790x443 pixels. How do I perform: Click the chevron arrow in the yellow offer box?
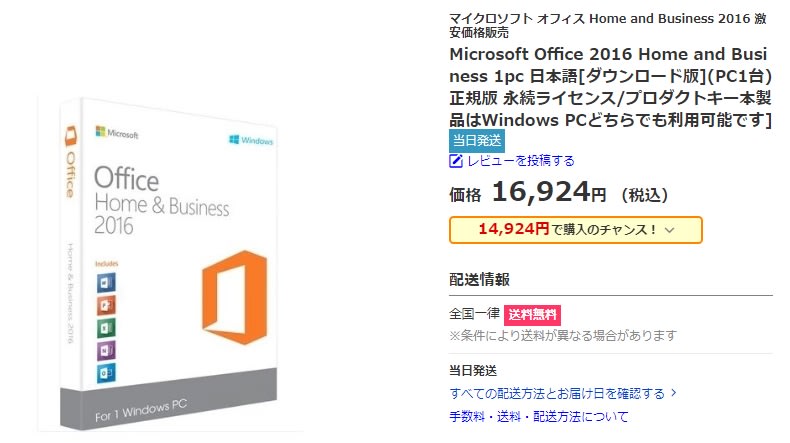coord(669,230)
